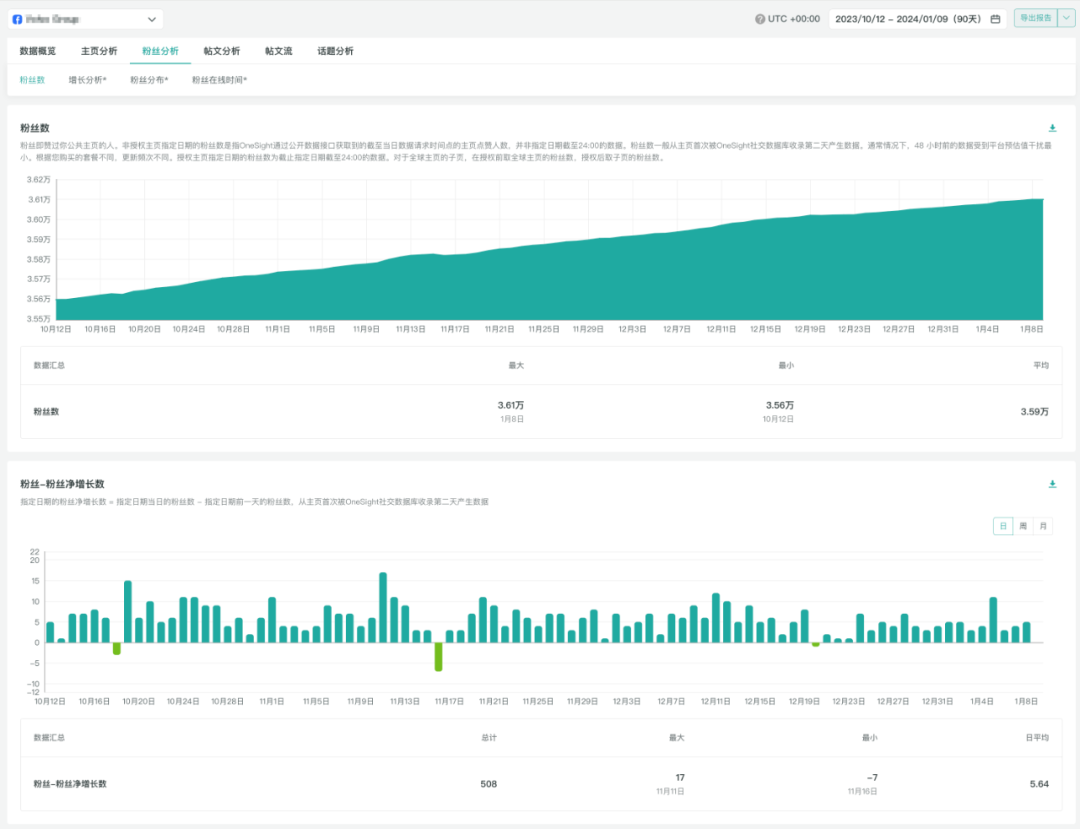Click the 日平均 column header
The width and height of the screenshot is (1080, 829).
tap(1037, 737)
